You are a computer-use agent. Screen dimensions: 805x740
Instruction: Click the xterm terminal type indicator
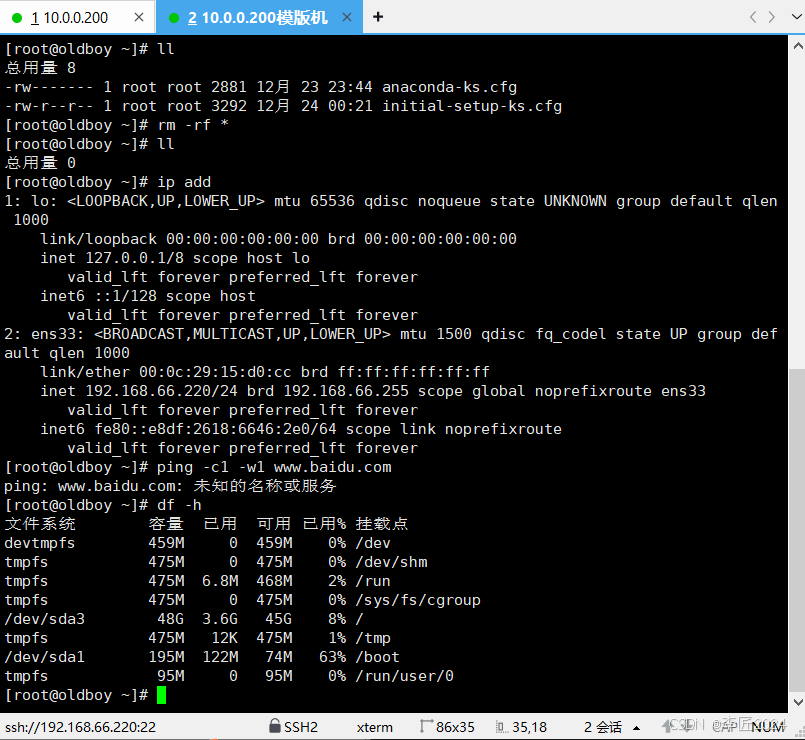pos(374,727)
